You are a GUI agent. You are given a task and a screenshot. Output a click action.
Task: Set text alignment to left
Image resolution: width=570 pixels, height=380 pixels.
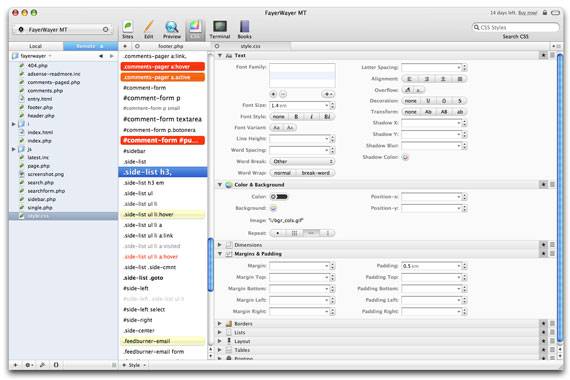tap(409, 79)
